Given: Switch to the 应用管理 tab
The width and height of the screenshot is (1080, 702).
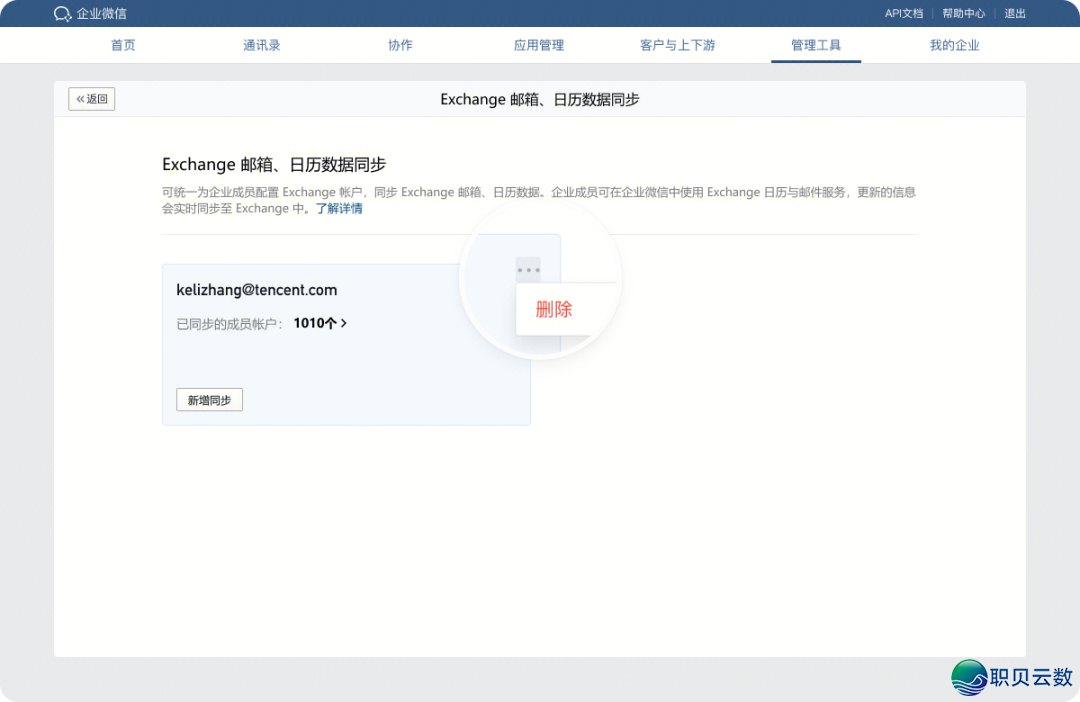Looking at the screenshot, I should [539, 44].
